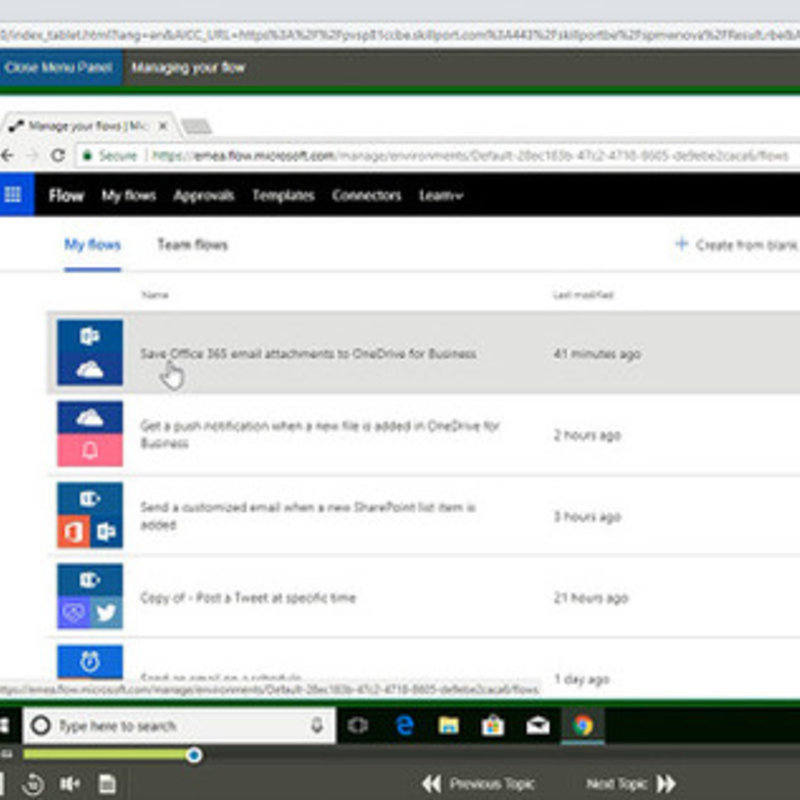Click the replay 10 seconds icon
The image size is (800, 800).
33,783
